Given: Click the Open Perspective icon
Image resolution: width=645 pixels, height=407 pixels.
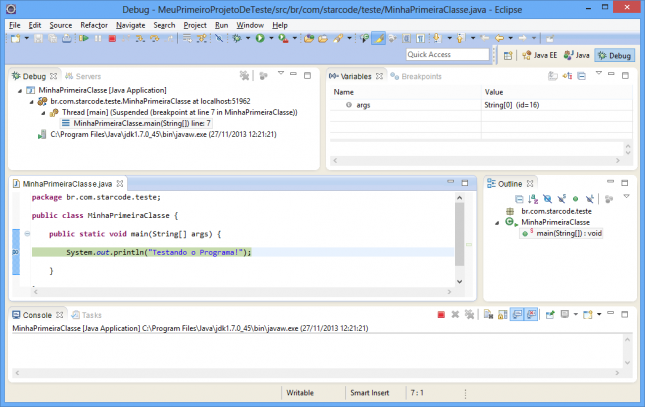Looking at the screenshot, I should [x=508, y=55].
